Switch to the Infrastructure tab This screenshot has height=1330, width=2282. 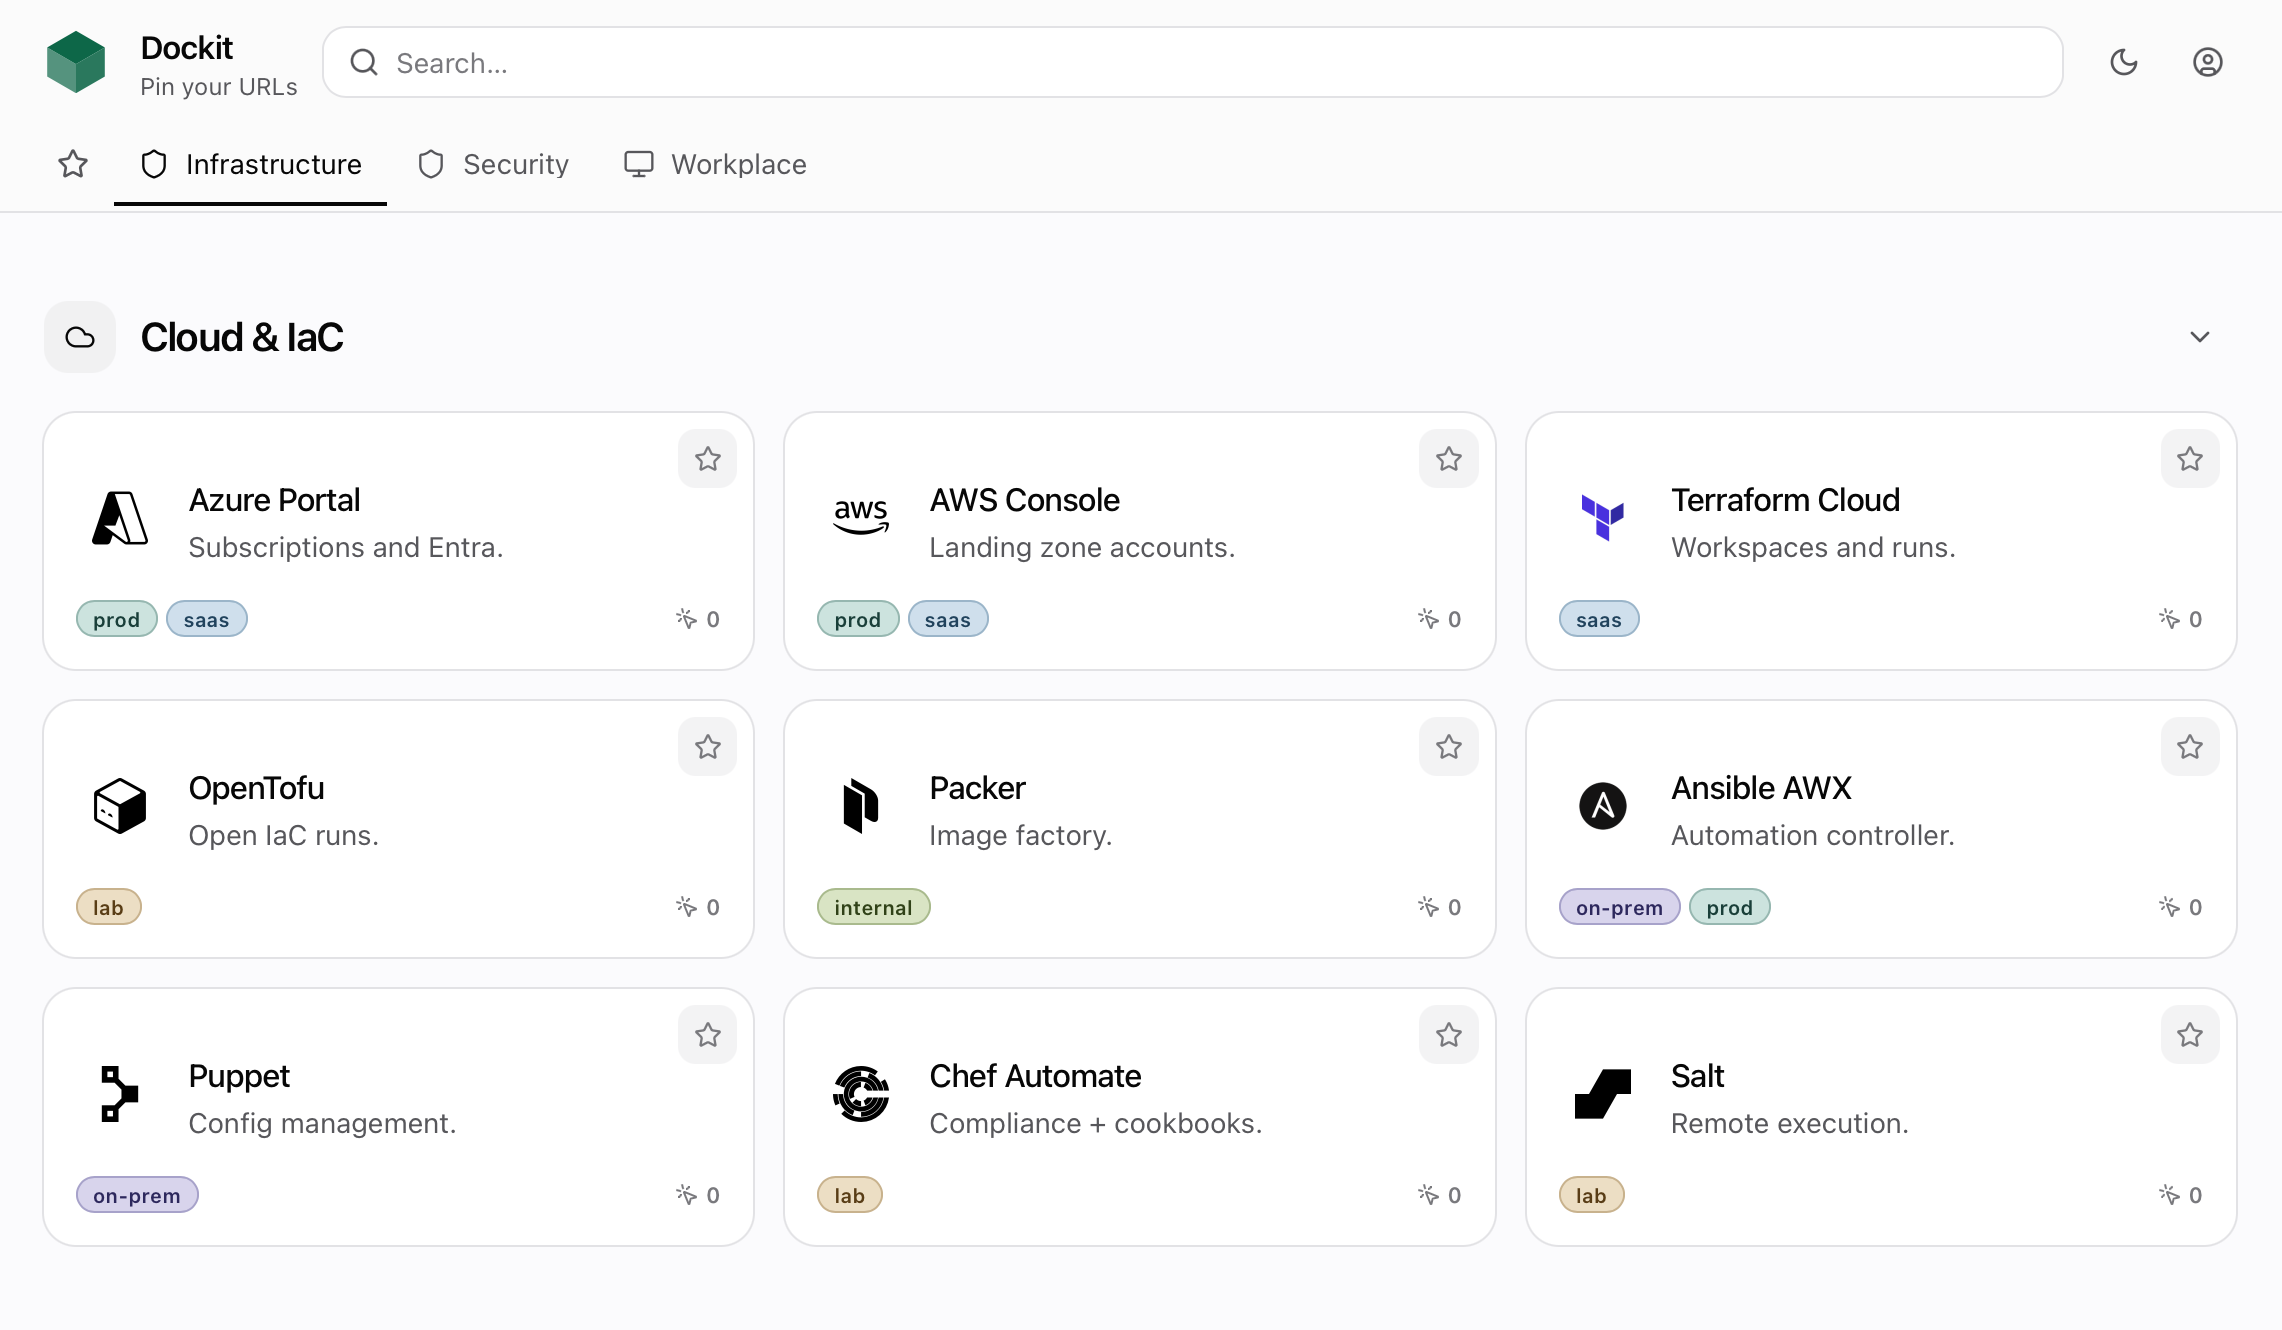point(251,164)
